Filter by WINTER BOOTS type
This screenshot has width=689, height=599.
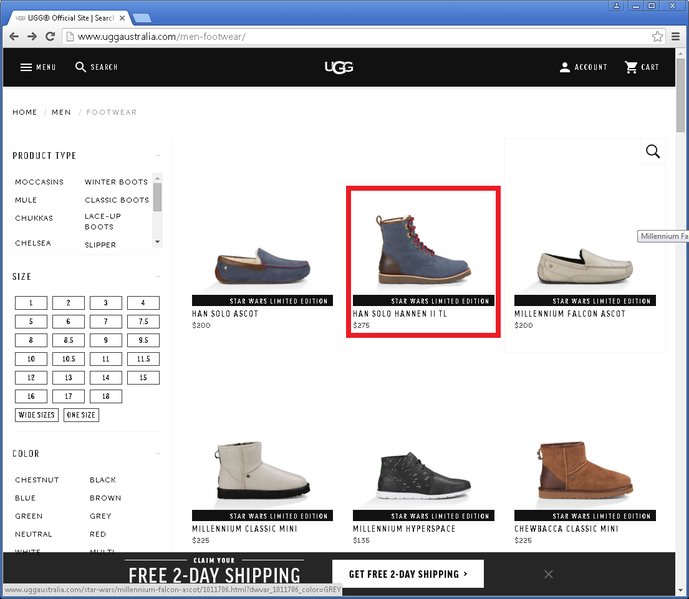(116, 182)
